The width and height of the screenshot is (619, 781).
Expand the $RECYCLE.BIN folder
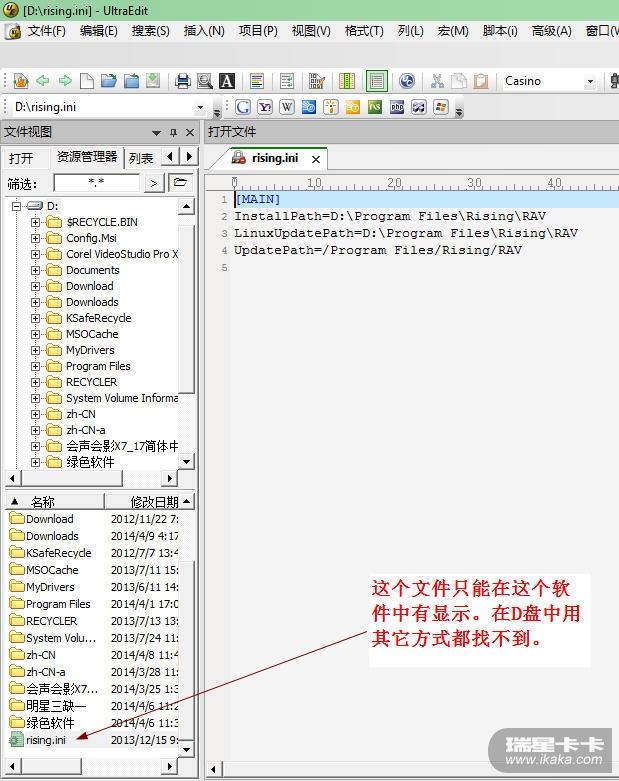tap(35, 222)
